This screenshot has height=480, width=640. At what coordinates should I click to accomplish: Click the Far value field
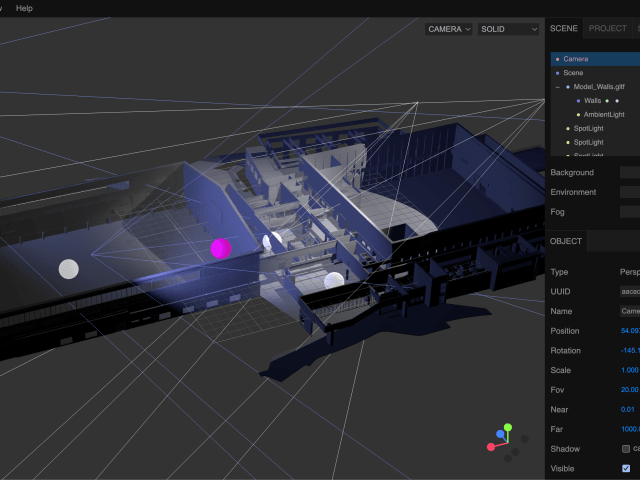point(630,429)
